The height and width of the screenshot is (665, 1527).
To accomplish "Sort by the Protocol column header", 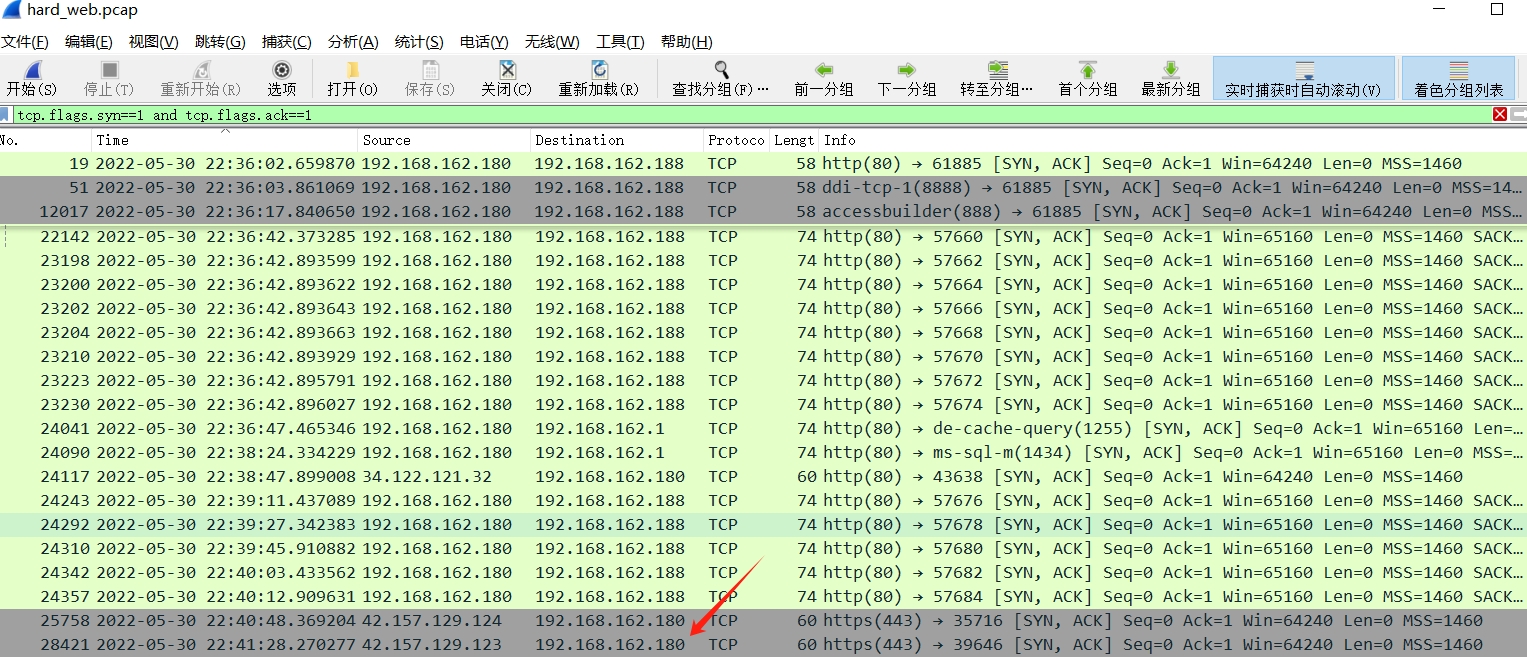I will click(x=736, y=140).
